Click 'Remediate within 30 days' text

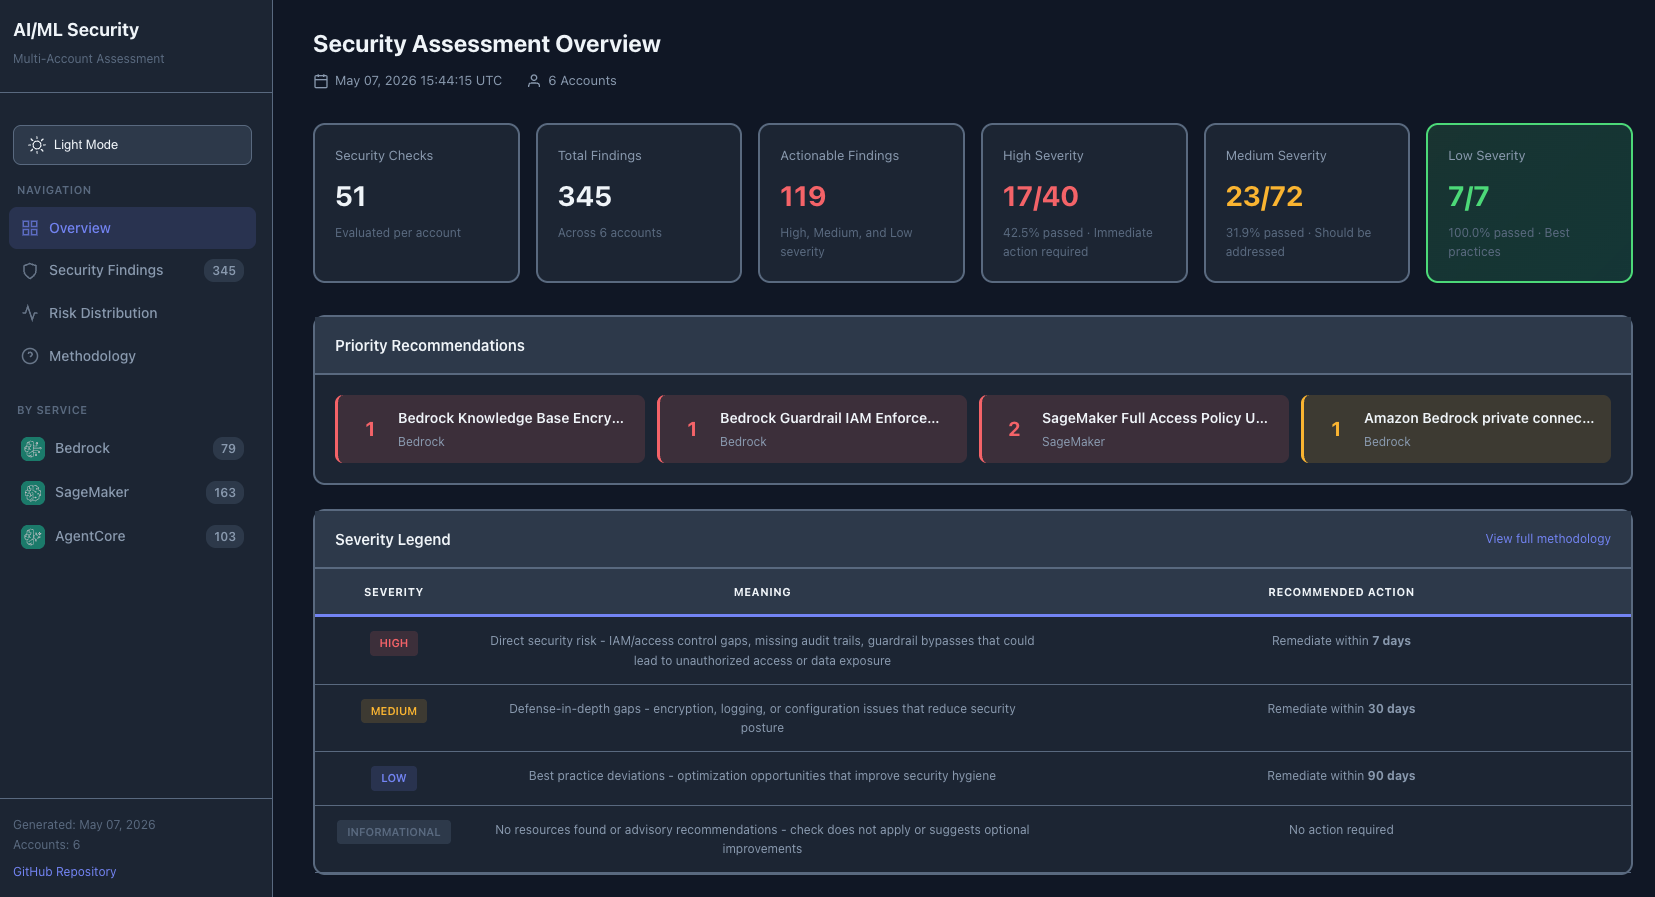tap(1341, 709)
